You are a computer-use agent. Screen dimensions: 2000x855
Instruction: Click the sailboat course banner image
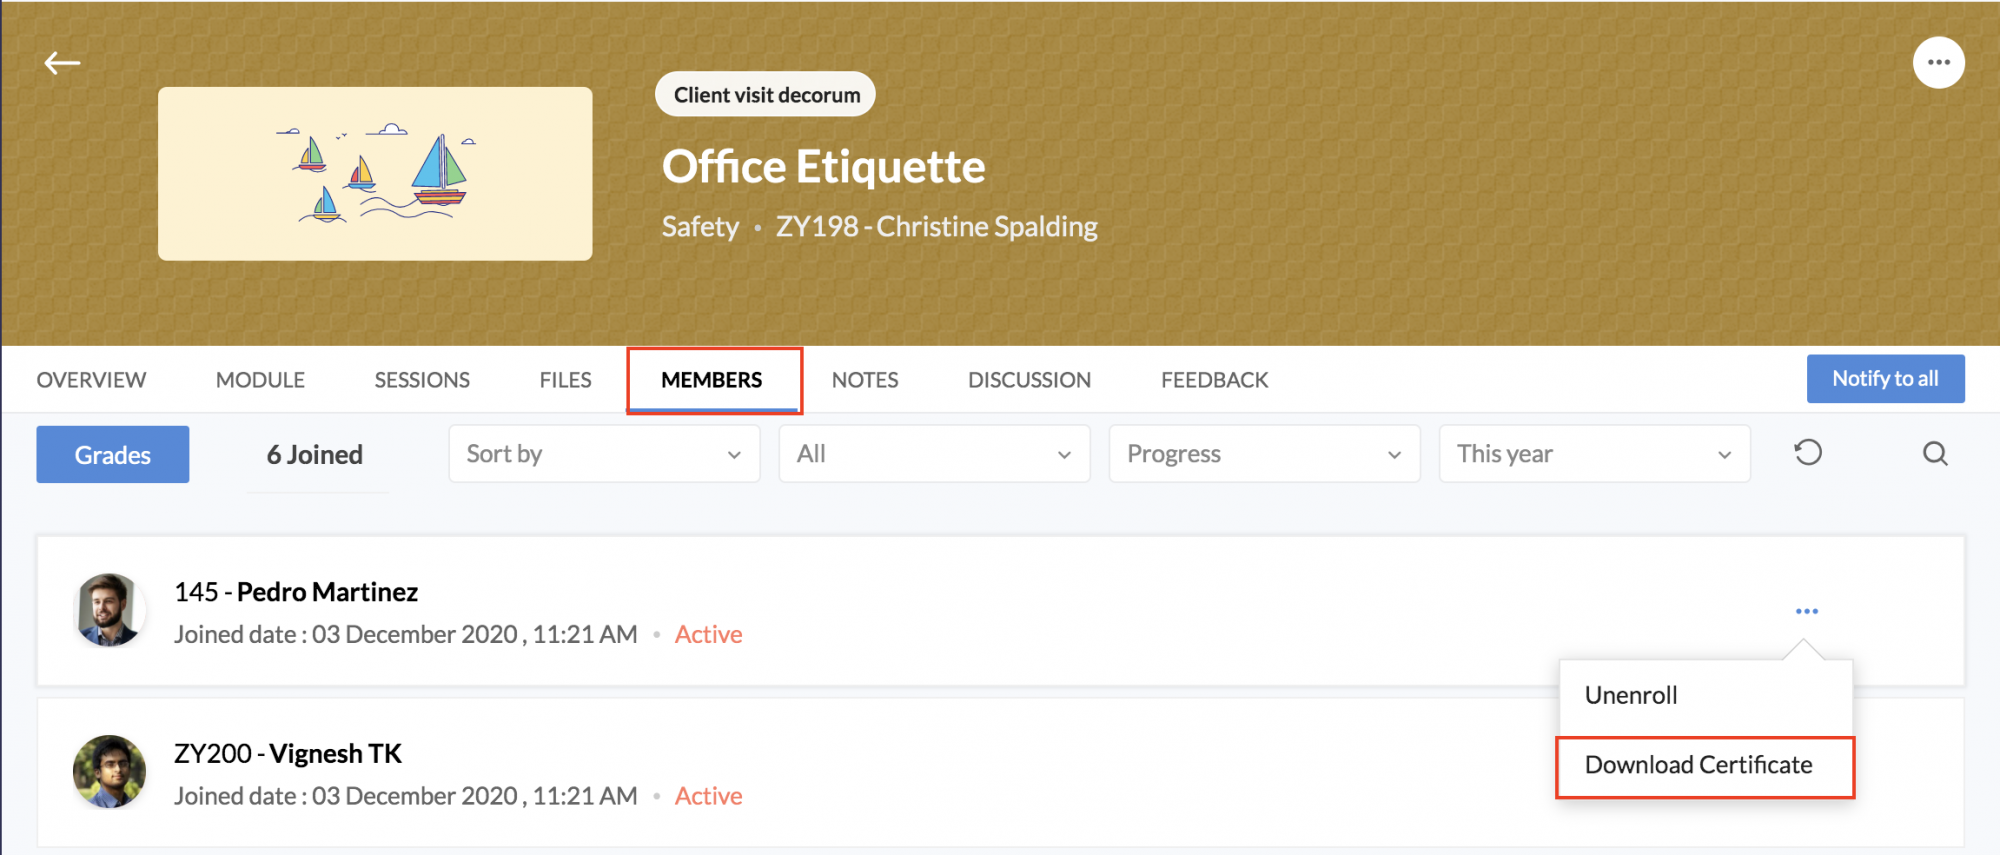click(375, 174)
